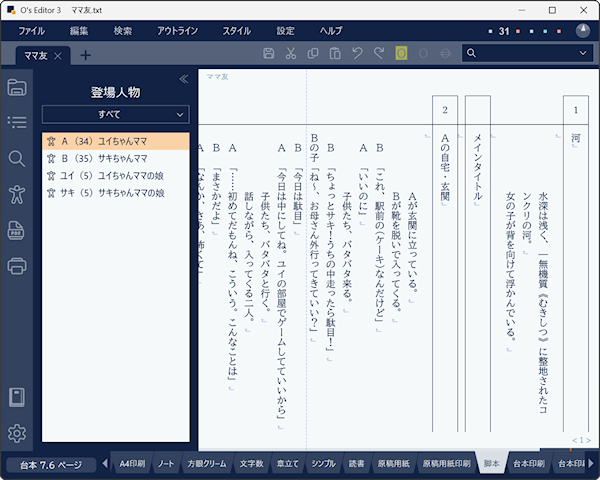
Task: Collapse the 登場人物 side panel
Action: tap(183, 79)
